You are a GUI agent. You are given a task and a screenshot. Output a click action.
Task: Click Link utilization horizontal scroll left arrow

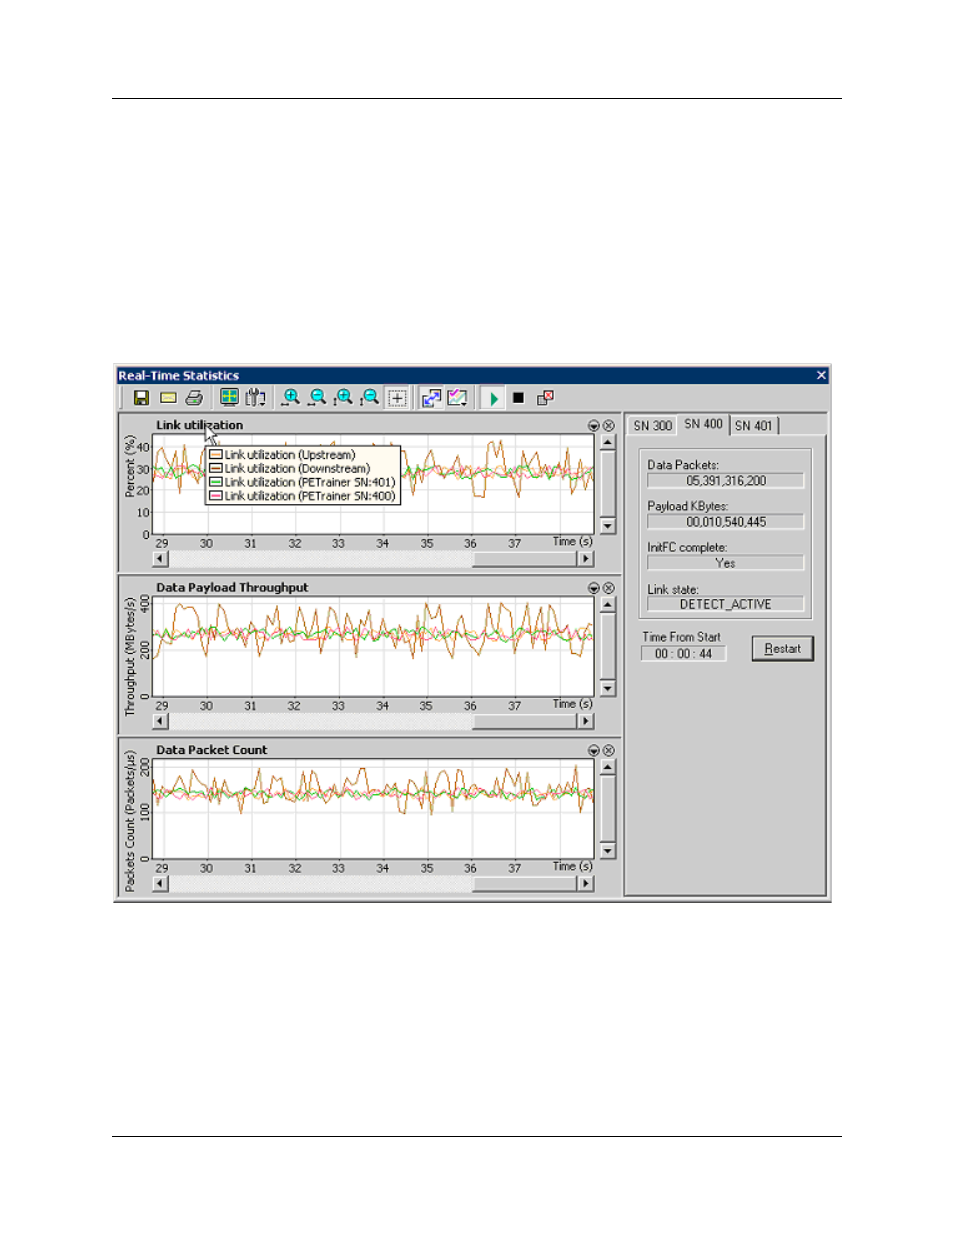160,559
